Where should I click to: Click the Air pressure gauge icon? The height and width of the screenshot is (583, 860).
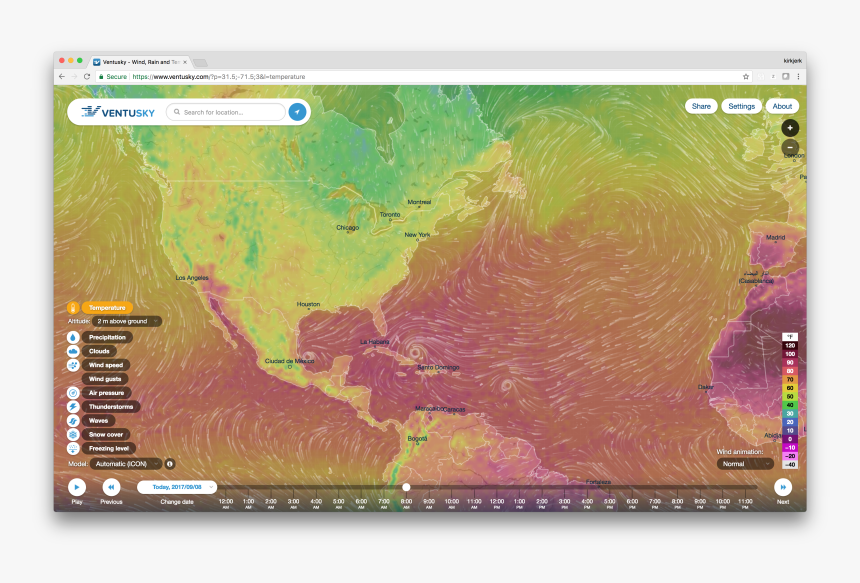[x=73, y=393]
